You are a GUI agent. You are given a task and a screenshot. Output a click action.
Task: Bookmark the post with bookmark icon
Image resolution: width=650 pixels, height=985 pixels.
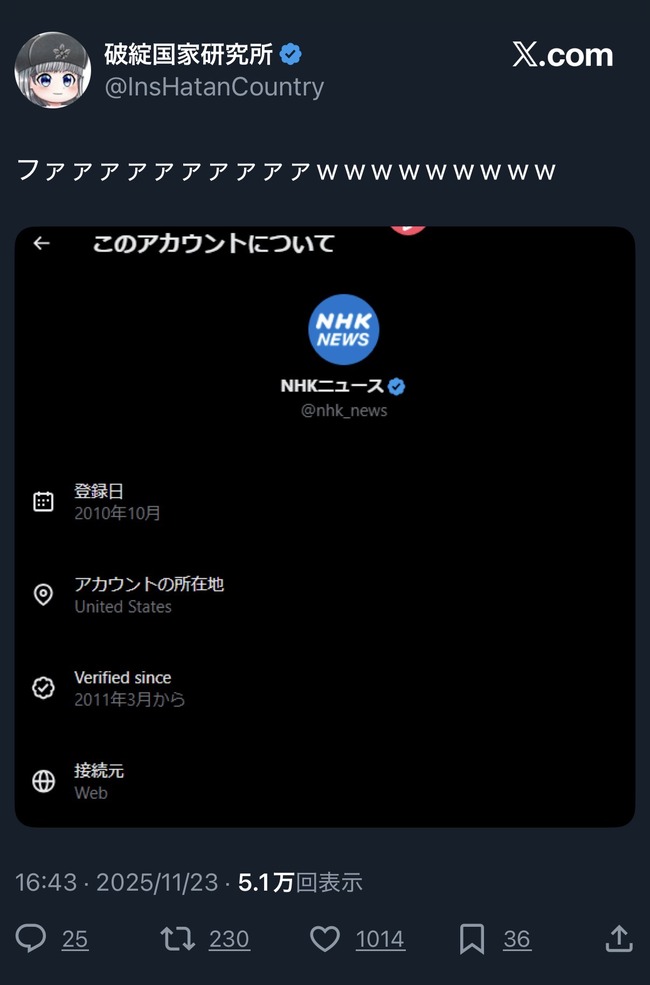472,939
